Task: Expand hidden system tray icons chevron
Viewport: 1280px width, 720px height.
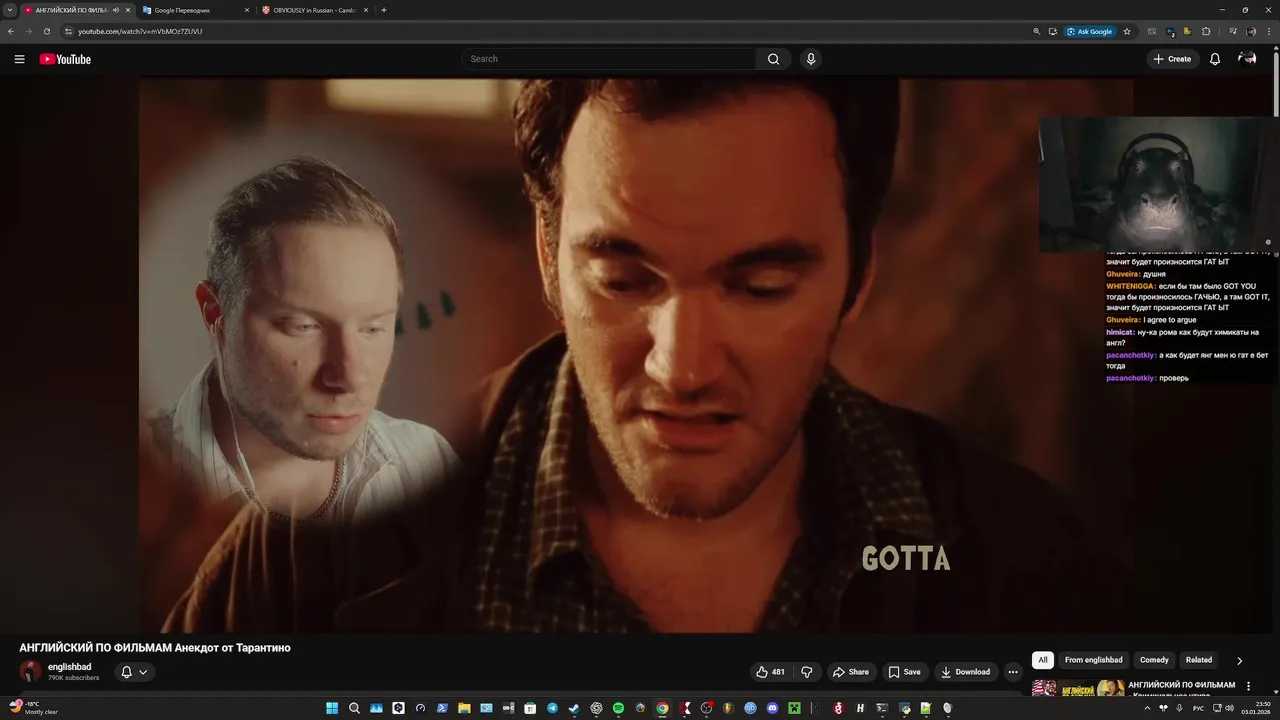Action: tap(1147, 708)
